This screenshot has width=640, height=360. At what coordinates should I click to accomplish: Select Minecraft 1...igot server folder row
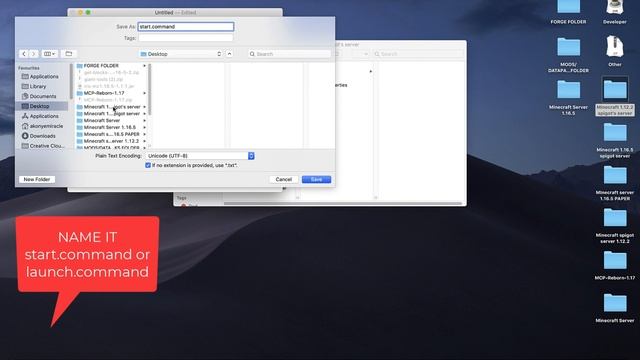pos(111,113)
